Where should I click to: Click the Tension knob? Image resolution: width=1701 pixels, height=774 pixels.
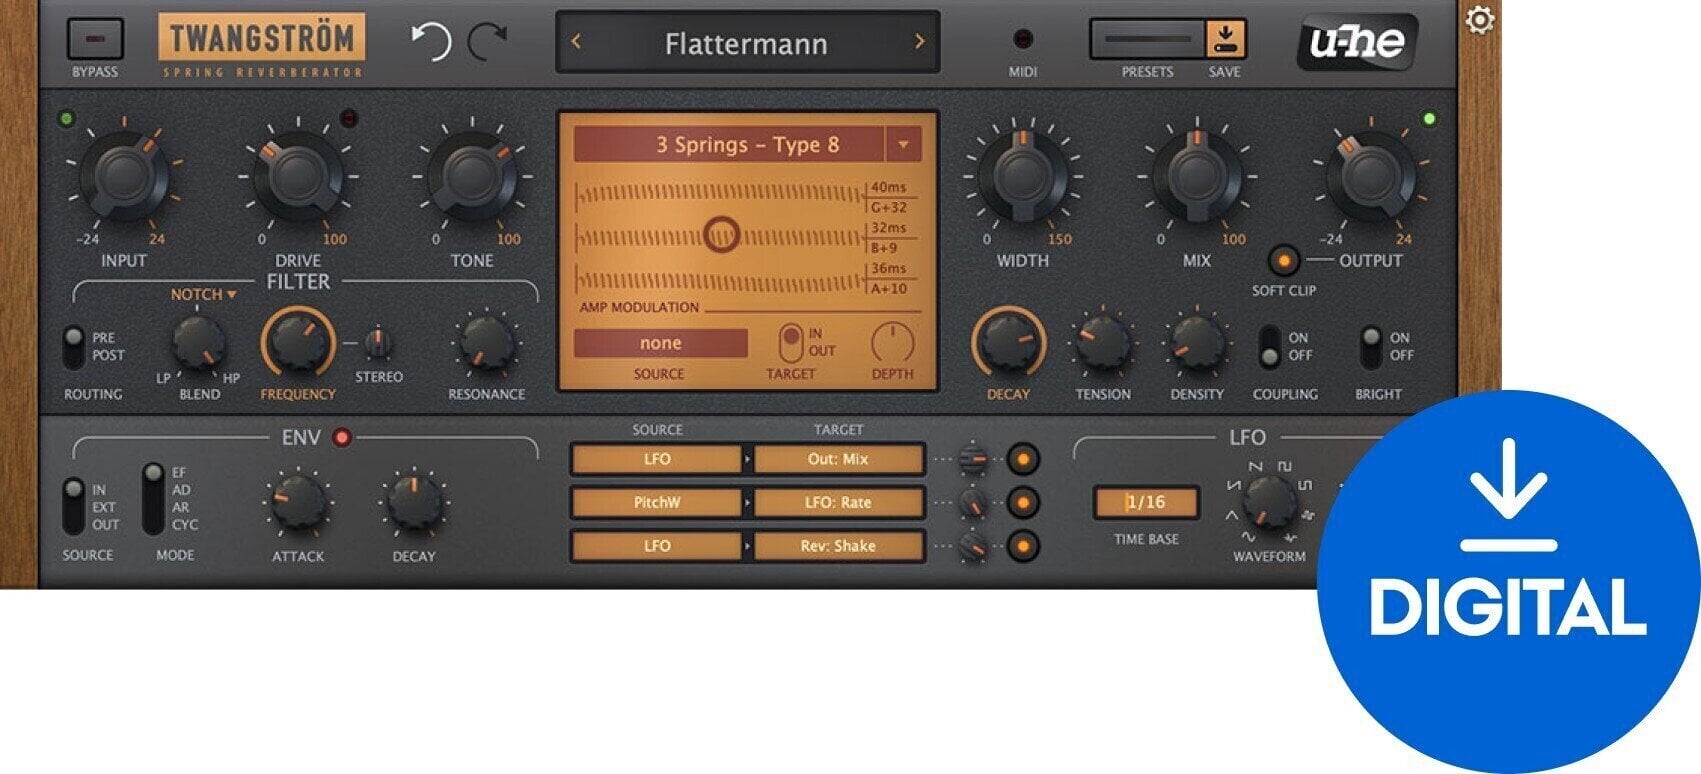[x=1102, y=344]
